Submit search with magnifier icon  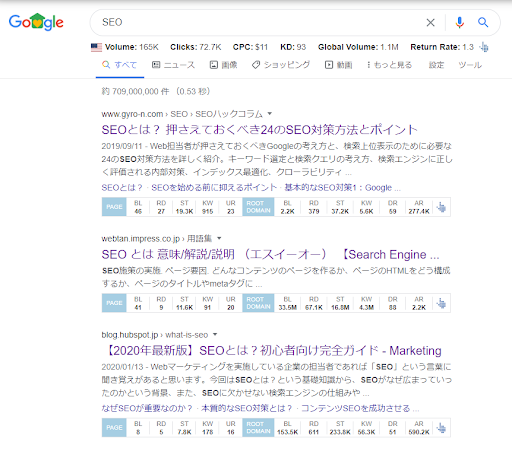pyautogui.click(x=483, y=22)
